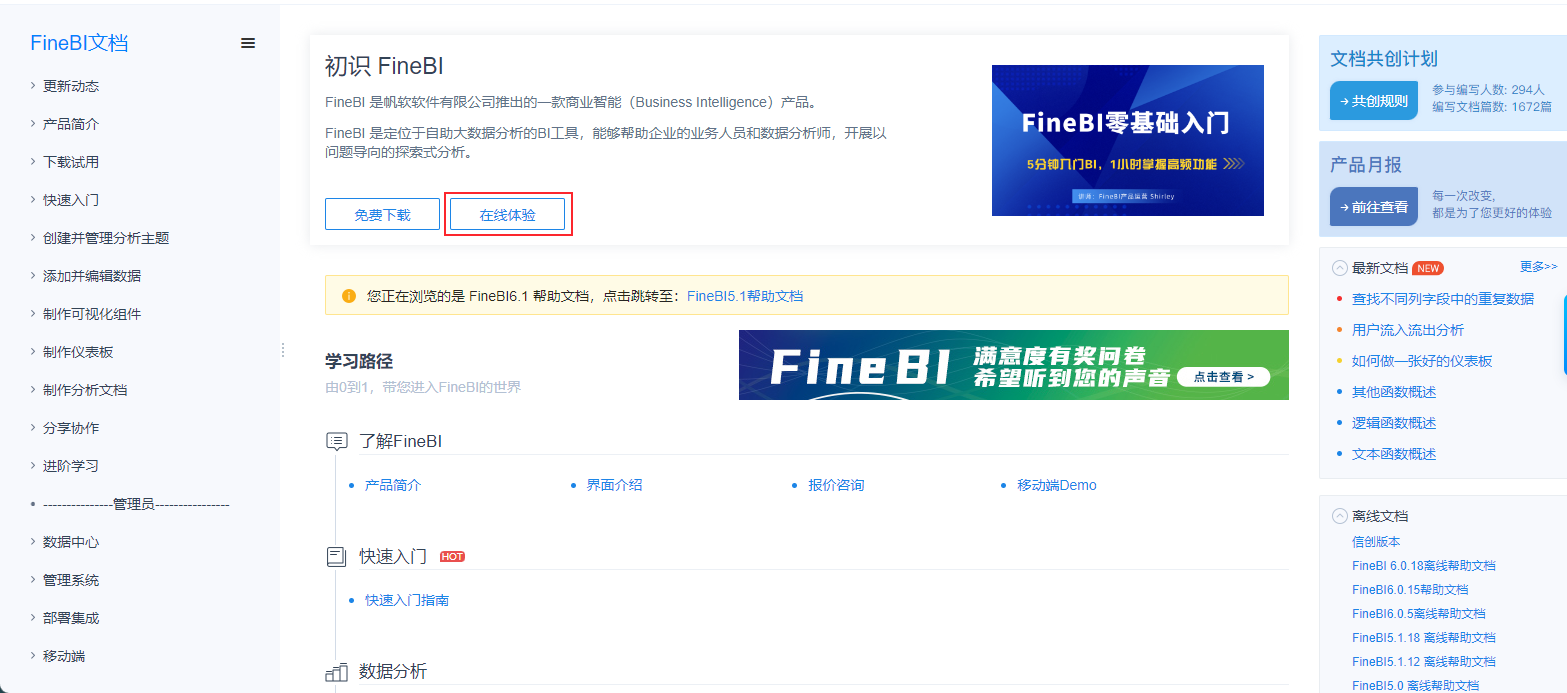Open 其他函数概述 document
This screenshot has height=693, width=1567.
1394,392
